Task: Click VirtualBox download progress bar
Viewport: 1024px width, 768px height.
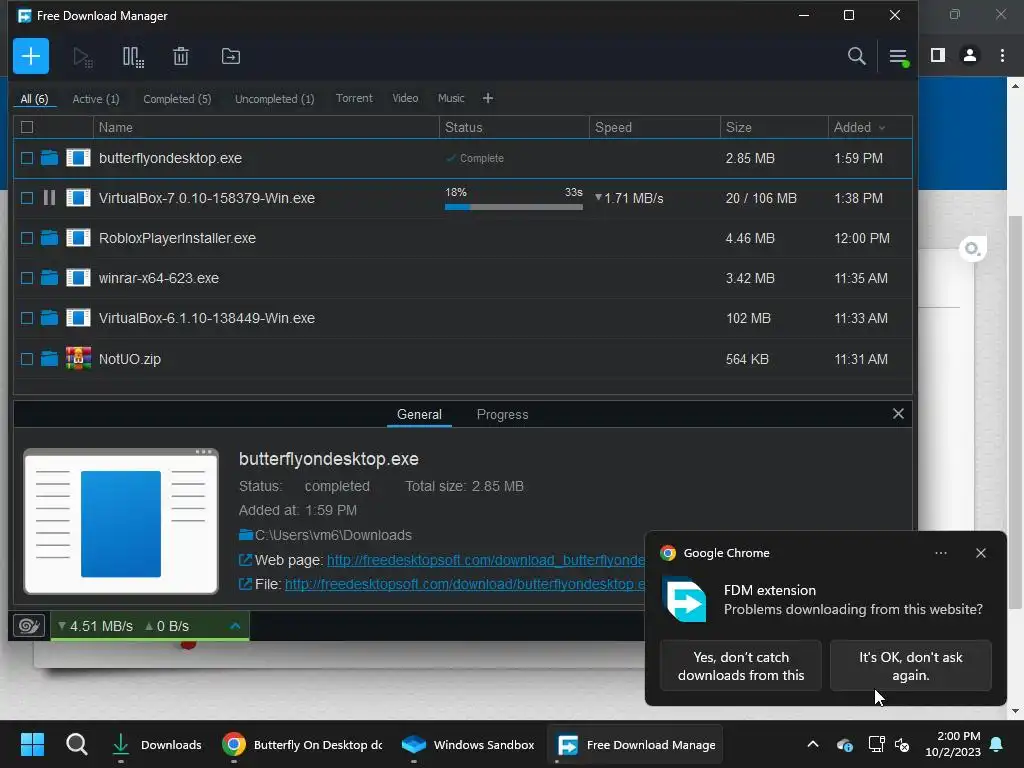Action: point(513,207)
